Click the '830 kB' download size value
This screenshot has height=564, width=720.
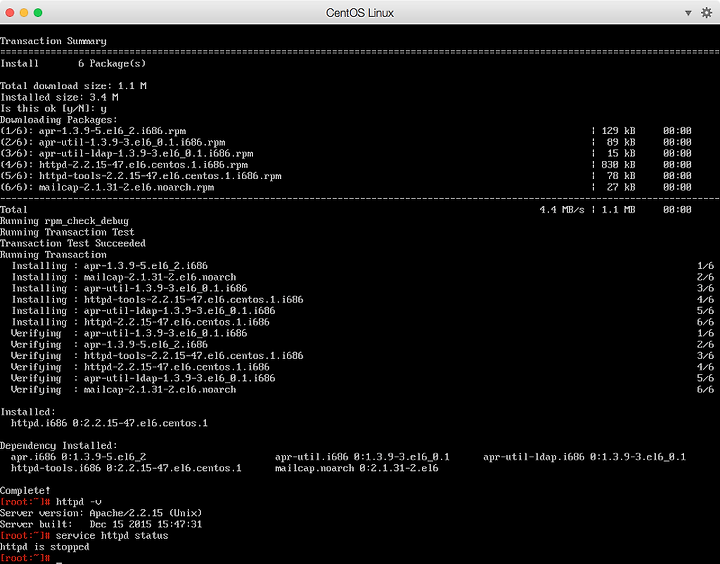coord(618,165)
